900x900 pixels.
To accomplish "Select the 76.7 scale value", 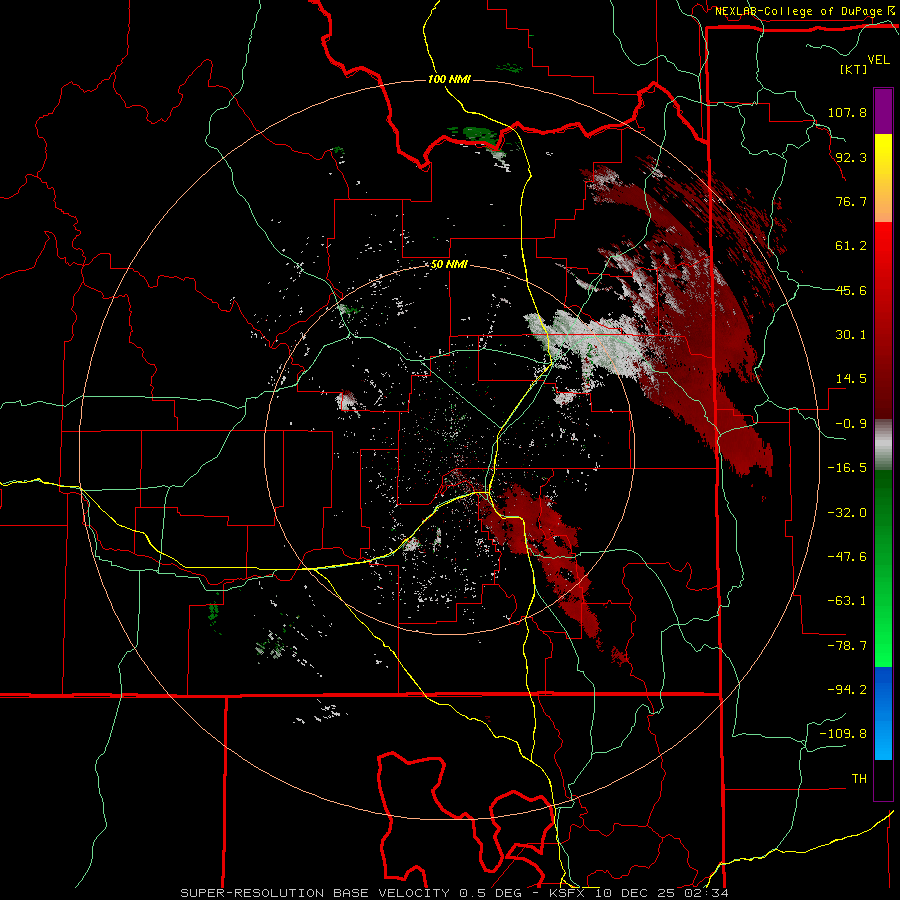I will point(851,201).
